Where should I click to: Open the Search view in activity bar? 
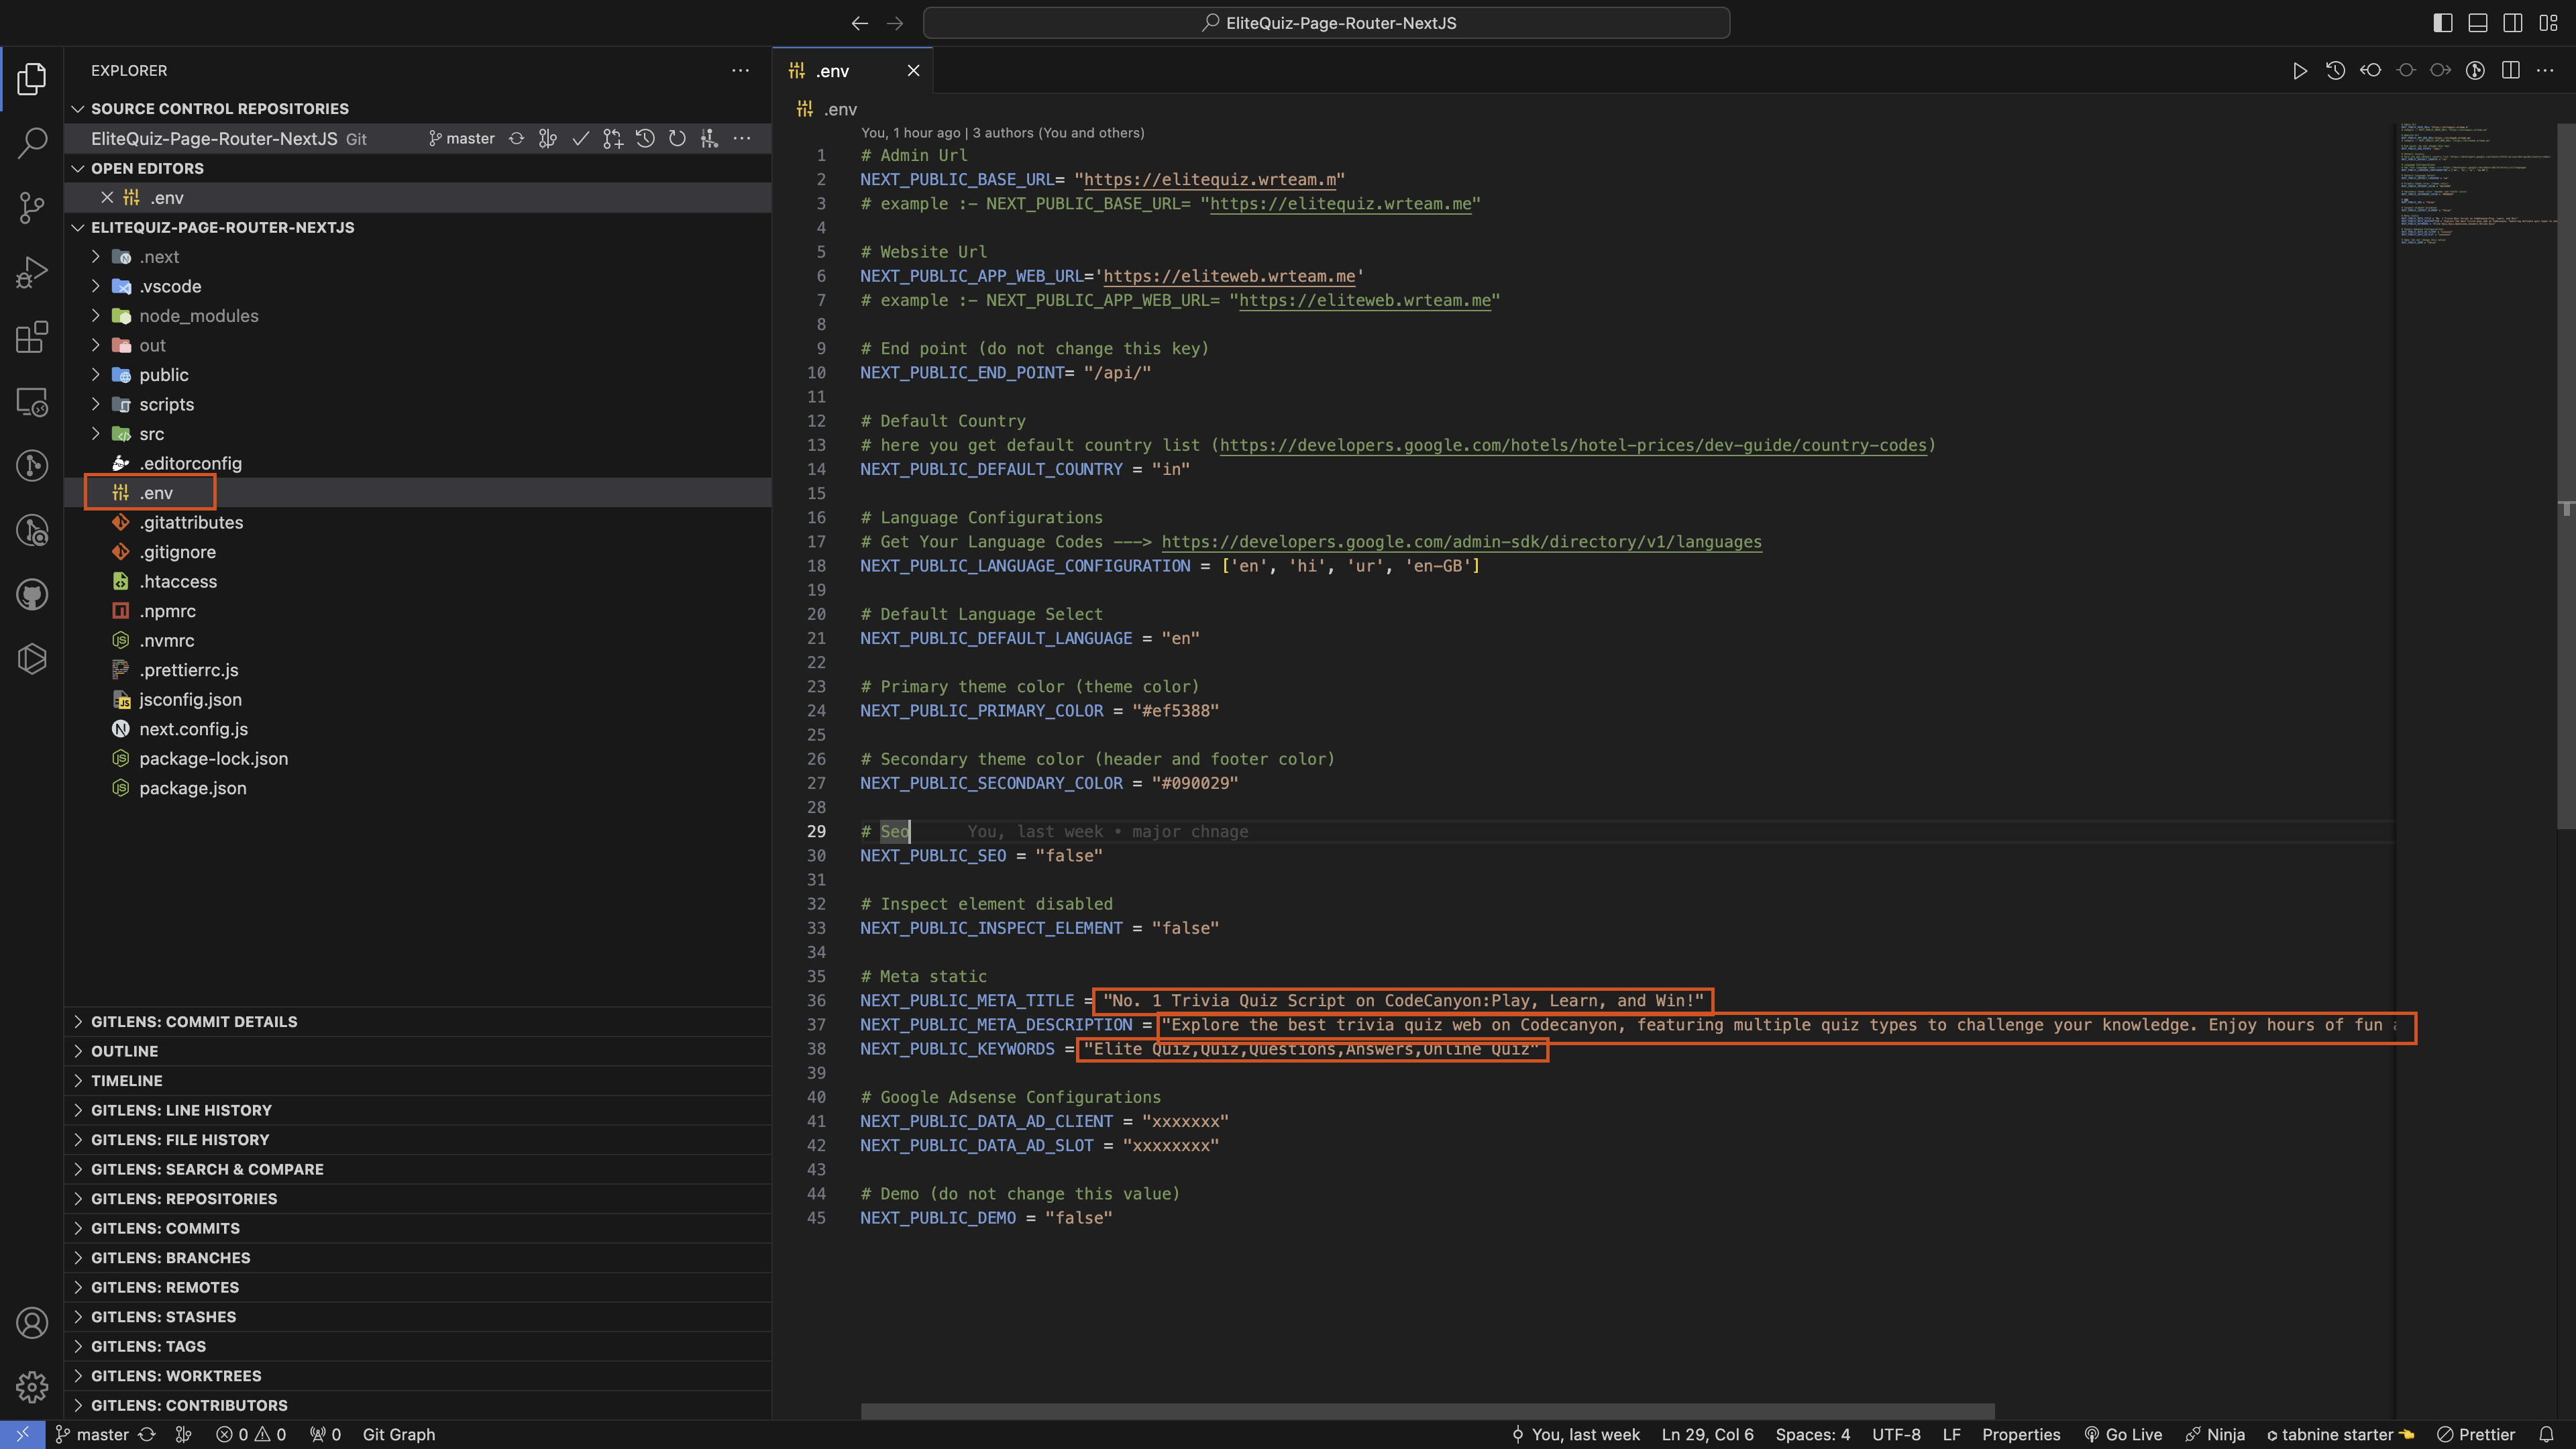click(32, 142)
